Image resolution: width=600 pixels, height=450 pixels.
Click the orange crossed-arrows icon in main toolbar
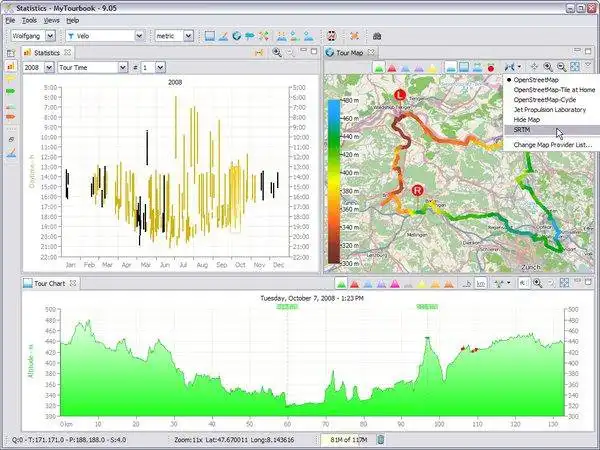tap(354, 36)
